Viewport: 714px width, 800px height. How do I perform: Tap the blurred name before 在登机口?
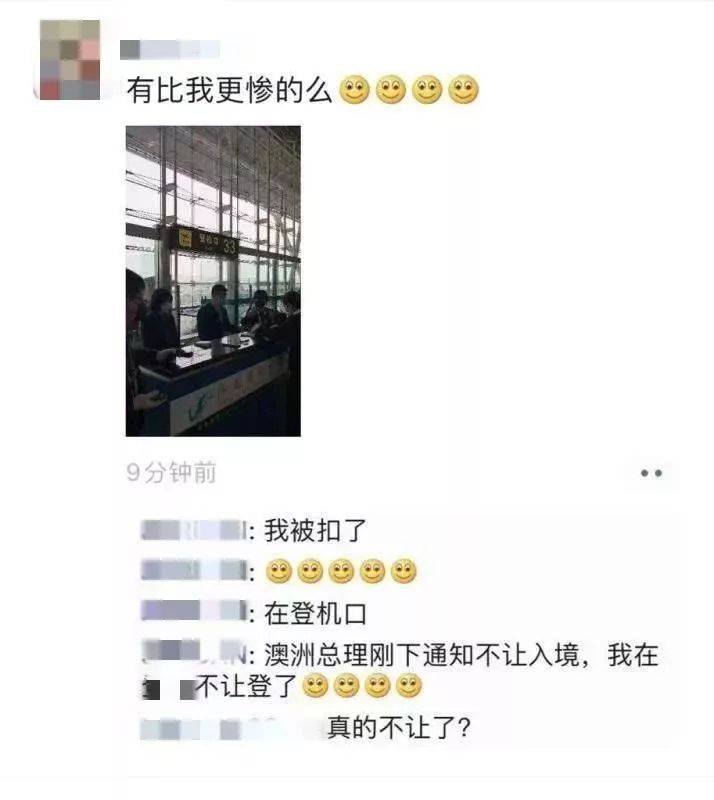[194, 611]
